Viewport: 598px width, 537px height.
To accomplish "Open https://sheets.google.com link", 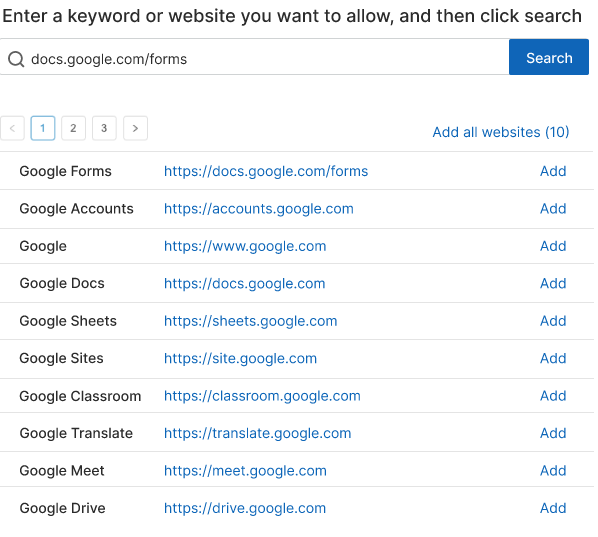I will pos(251,321).
